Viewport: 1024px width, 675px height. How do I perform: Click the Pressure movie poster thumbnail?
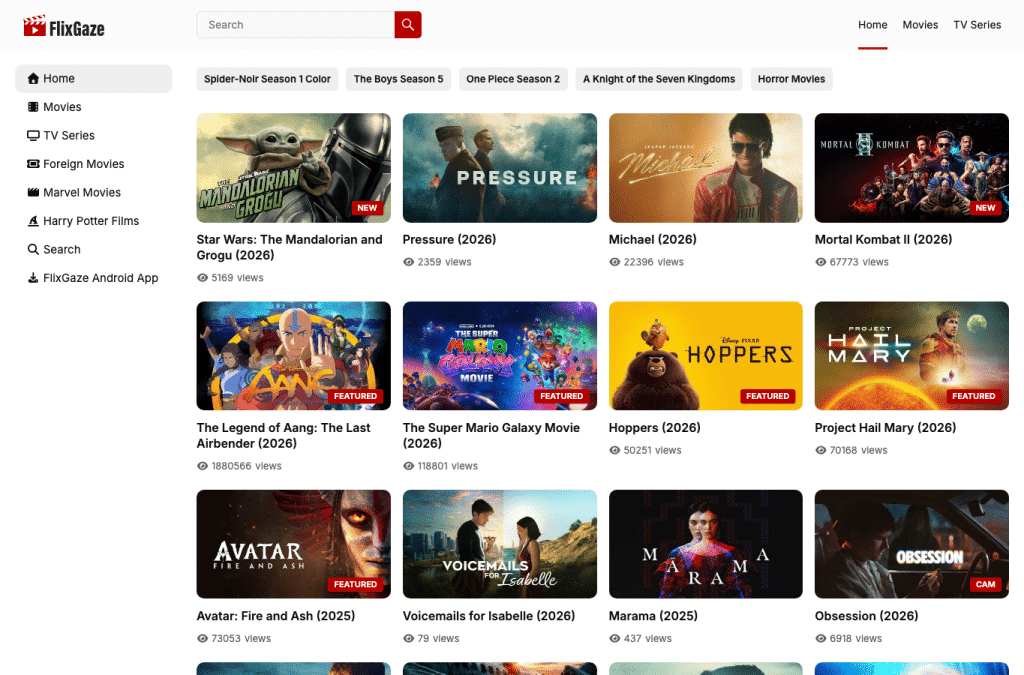tap(500, 168)
